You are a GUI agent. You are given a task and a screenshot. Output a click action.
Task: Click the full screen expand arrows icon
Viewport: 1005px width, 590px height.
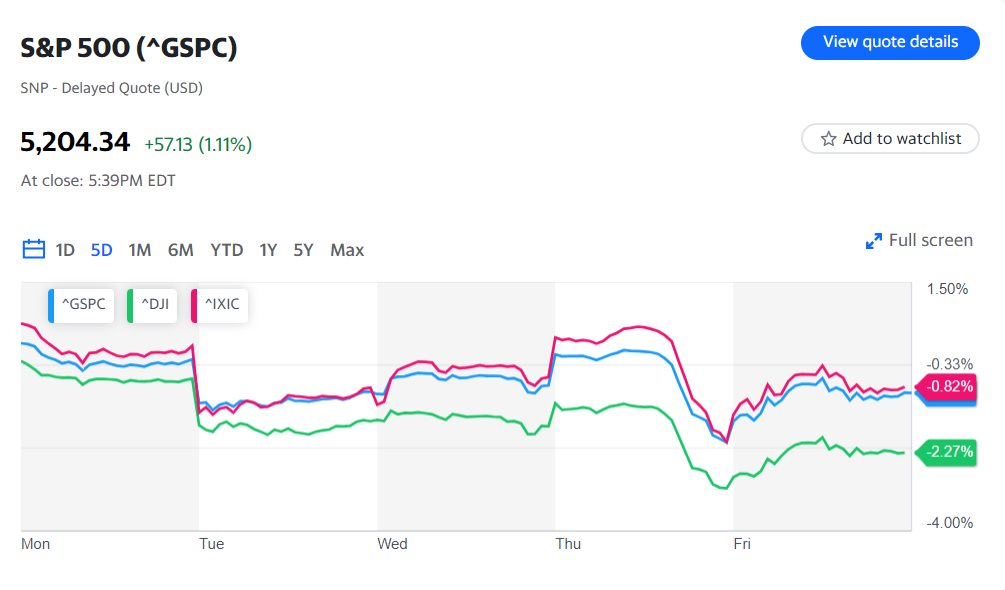(873, 241)
